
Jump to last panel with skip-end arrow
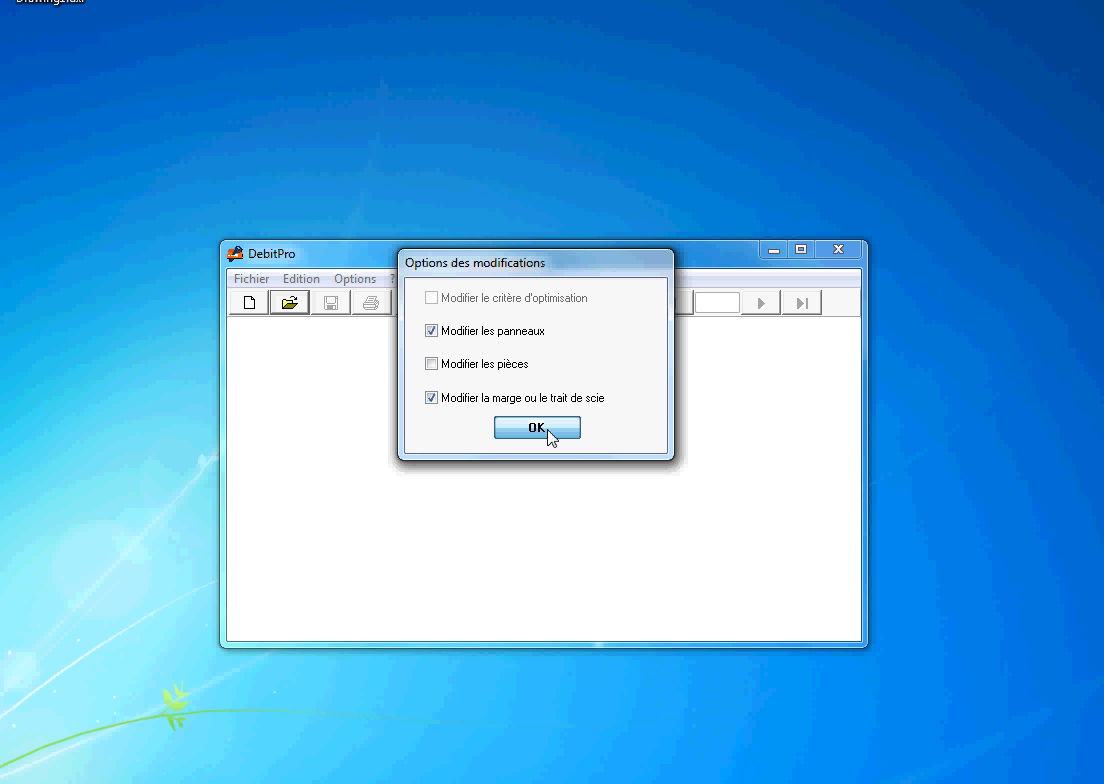coord(801,303)
